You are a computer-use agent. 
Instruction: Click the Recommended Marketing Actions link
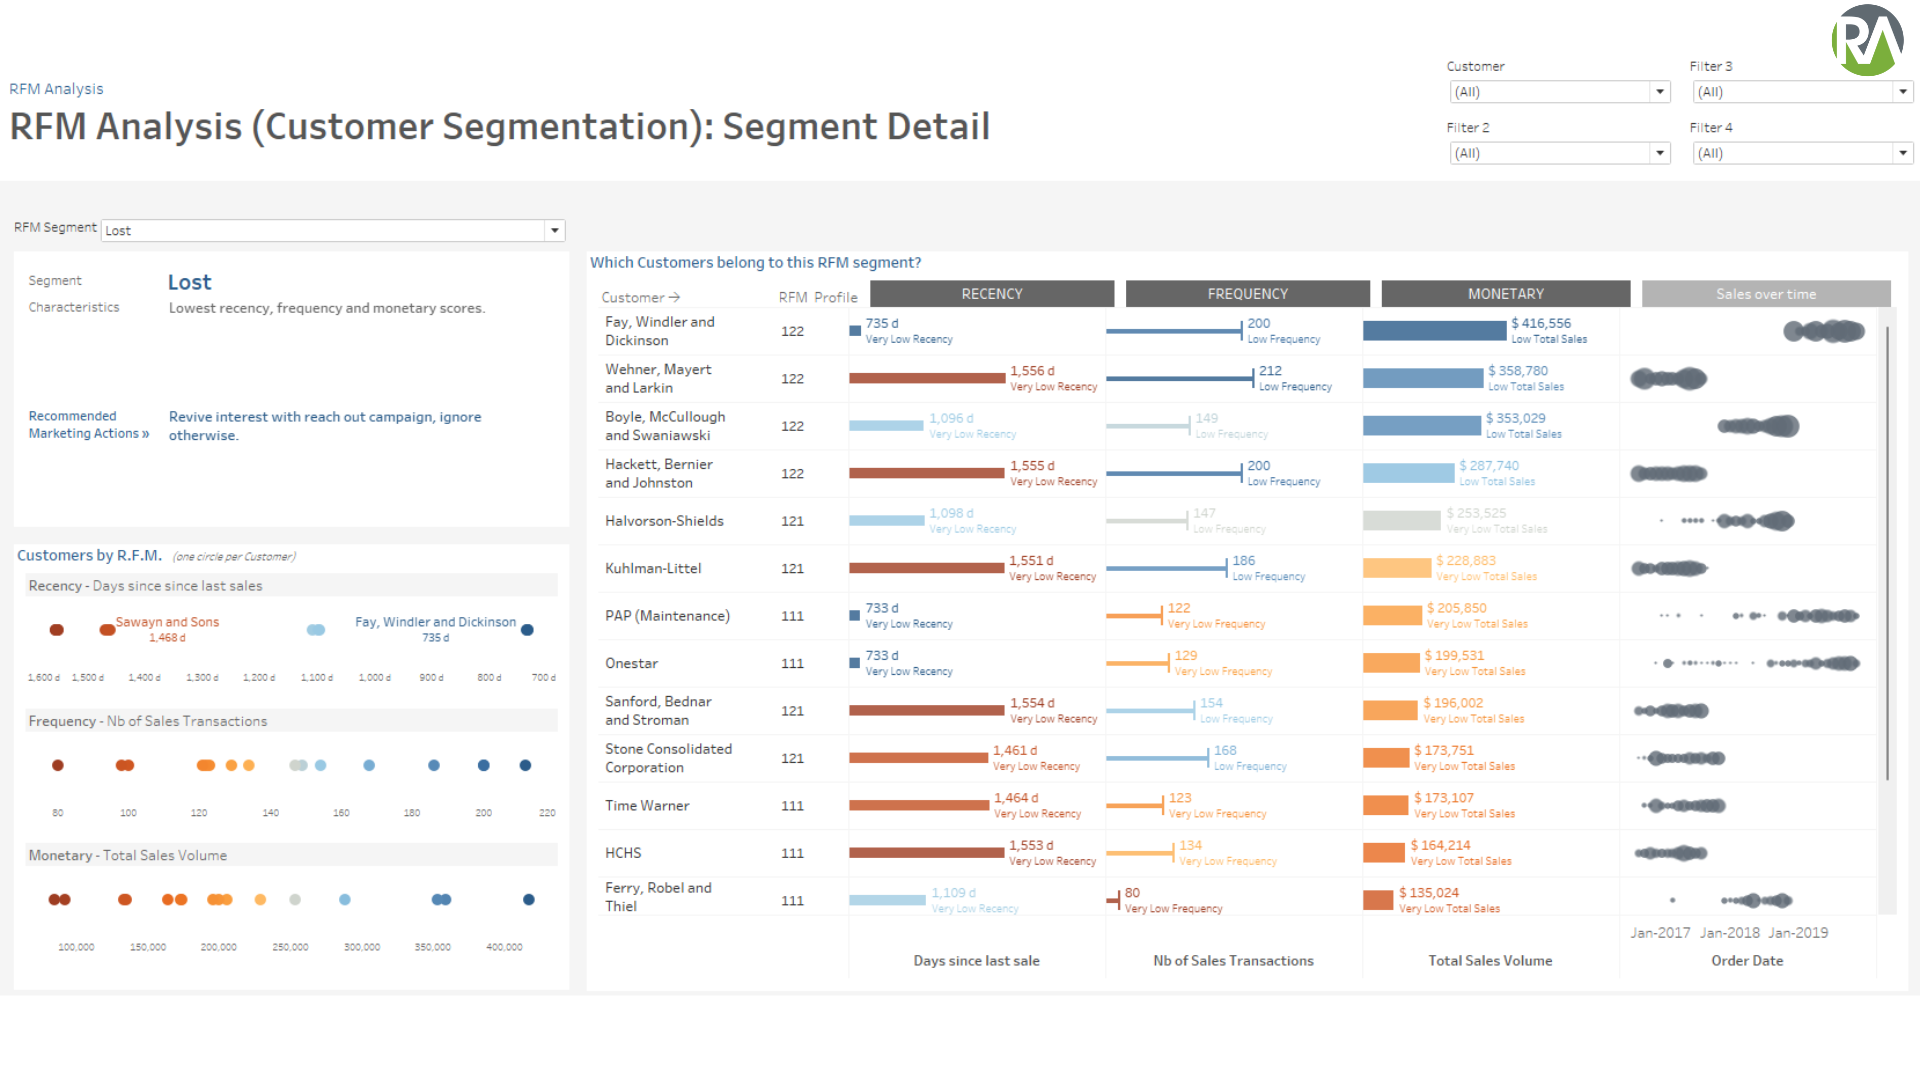(x=88, y=424)
